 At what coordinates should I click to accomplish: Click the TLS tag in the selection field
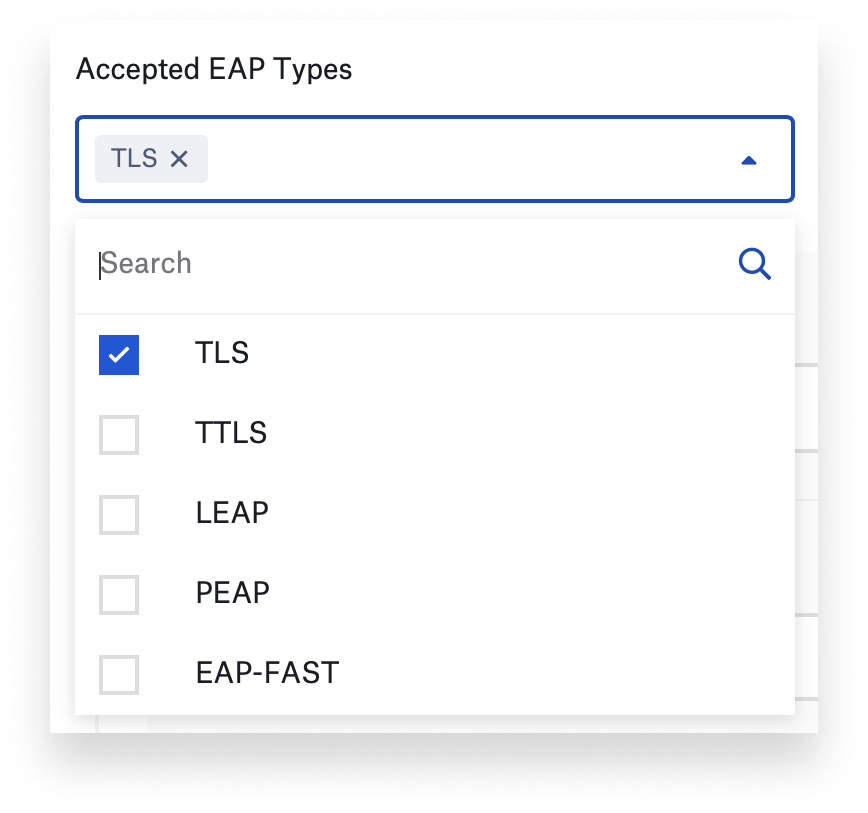135,158
